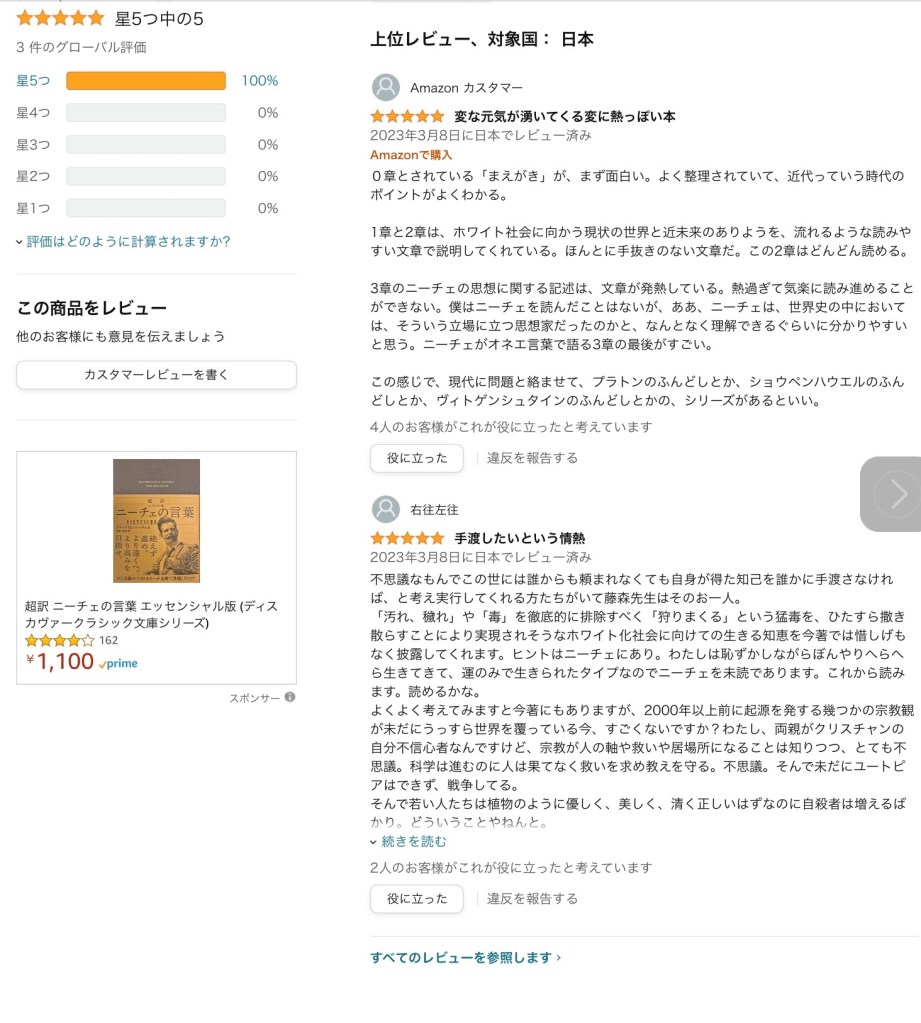Click カスタマーレビューを書く button
The image size is (921, 1023).
(156, 375)
